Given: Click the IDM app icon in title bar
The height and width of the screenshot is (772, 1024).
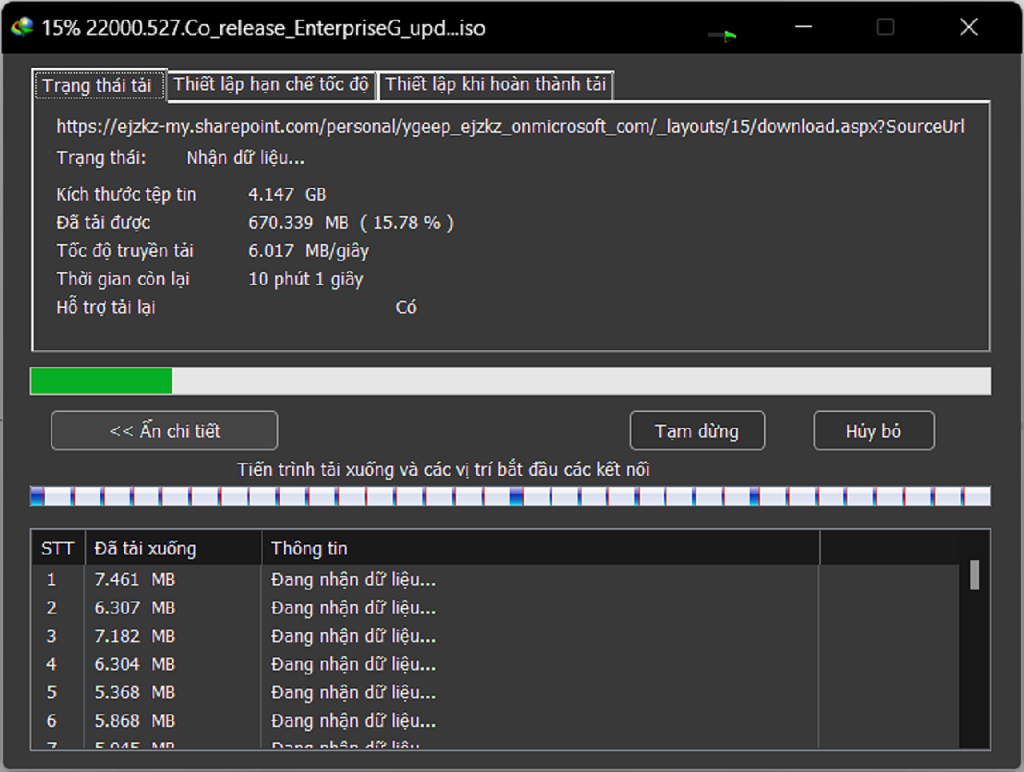Looking at the screenshot, I should tap(22, 27).
